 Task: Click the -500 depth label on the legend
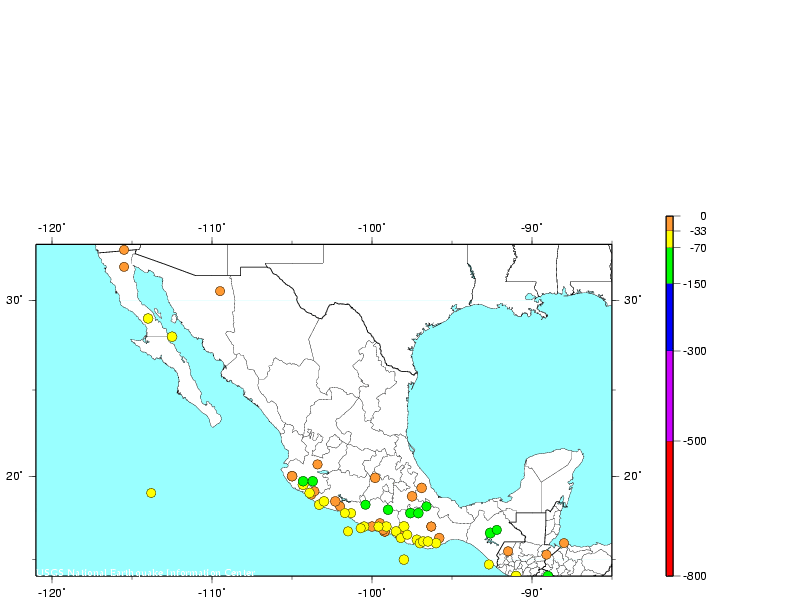point(696,441)
